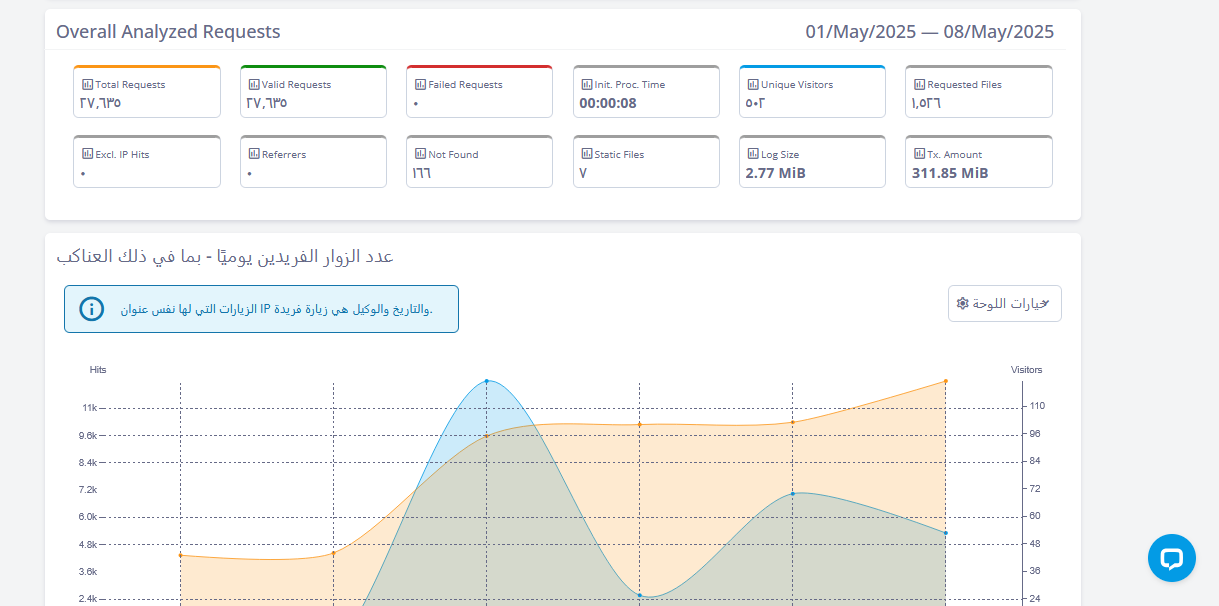Click the blue visitors peak data point

[487, 381]
